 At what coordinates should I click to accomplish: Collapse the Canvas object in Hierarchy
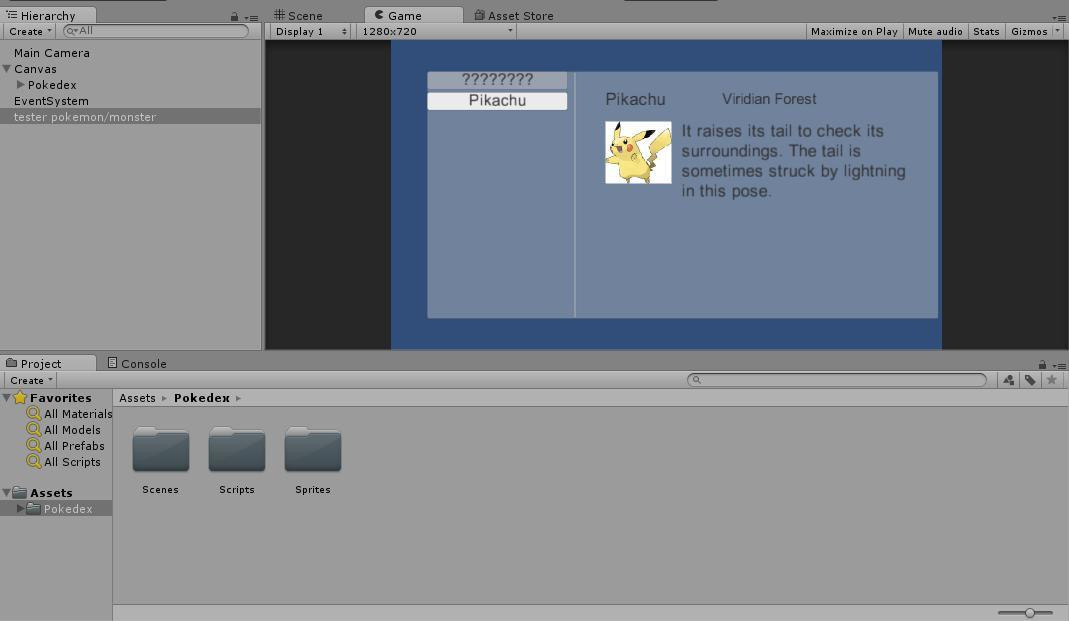(7, 69)
